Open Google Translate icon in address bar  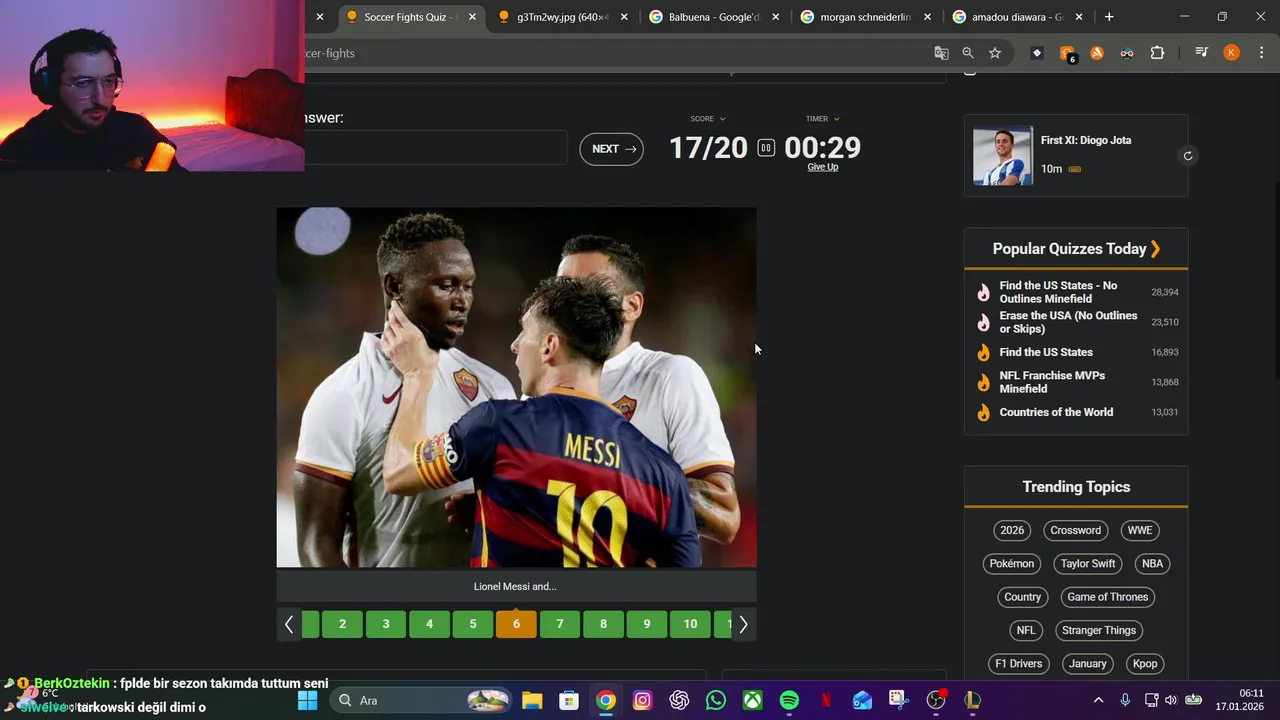tap(941, 53)
